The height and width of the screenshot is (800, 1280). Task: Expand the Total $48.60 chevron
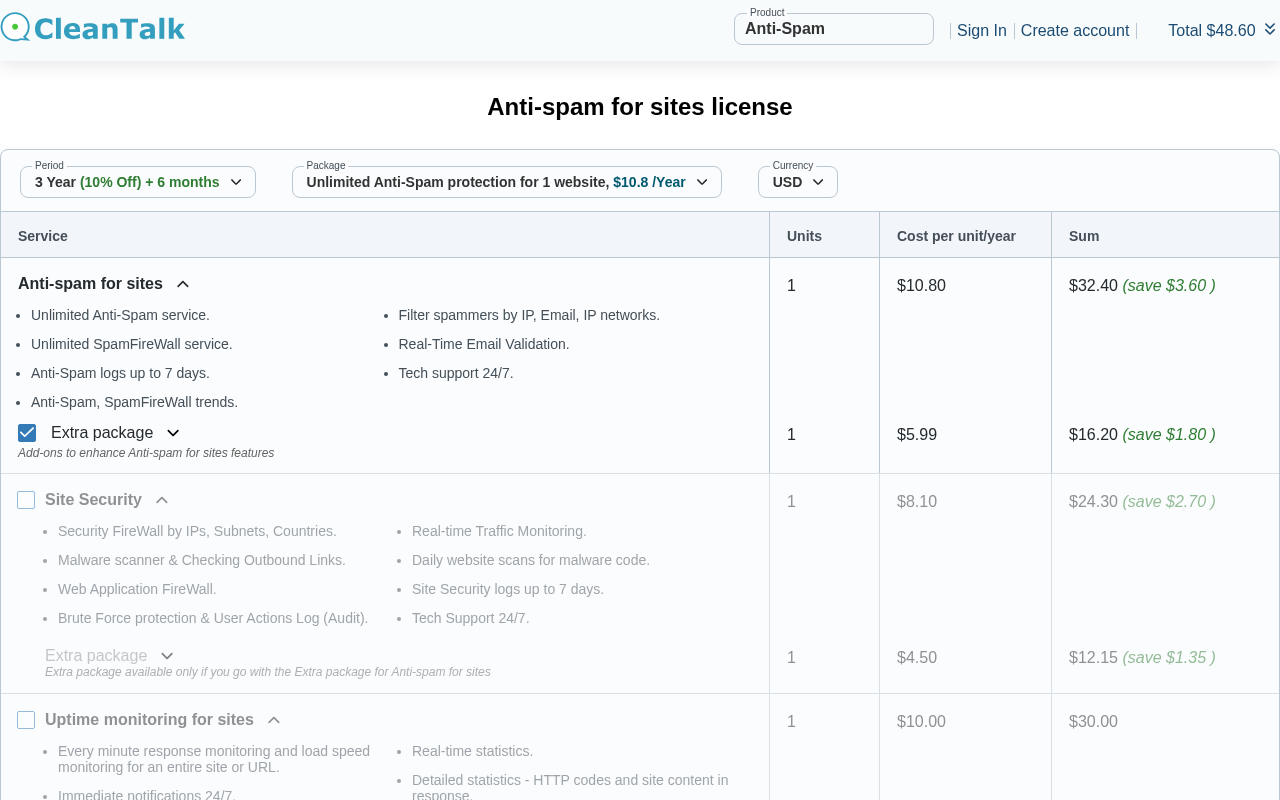click(1270, 29)
